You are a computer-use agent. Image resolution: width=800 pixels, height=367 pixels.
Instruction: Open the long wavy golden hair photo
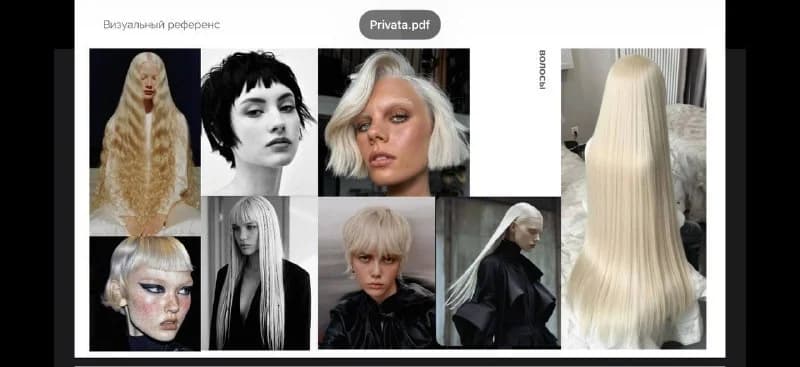[x=145, y=142]
